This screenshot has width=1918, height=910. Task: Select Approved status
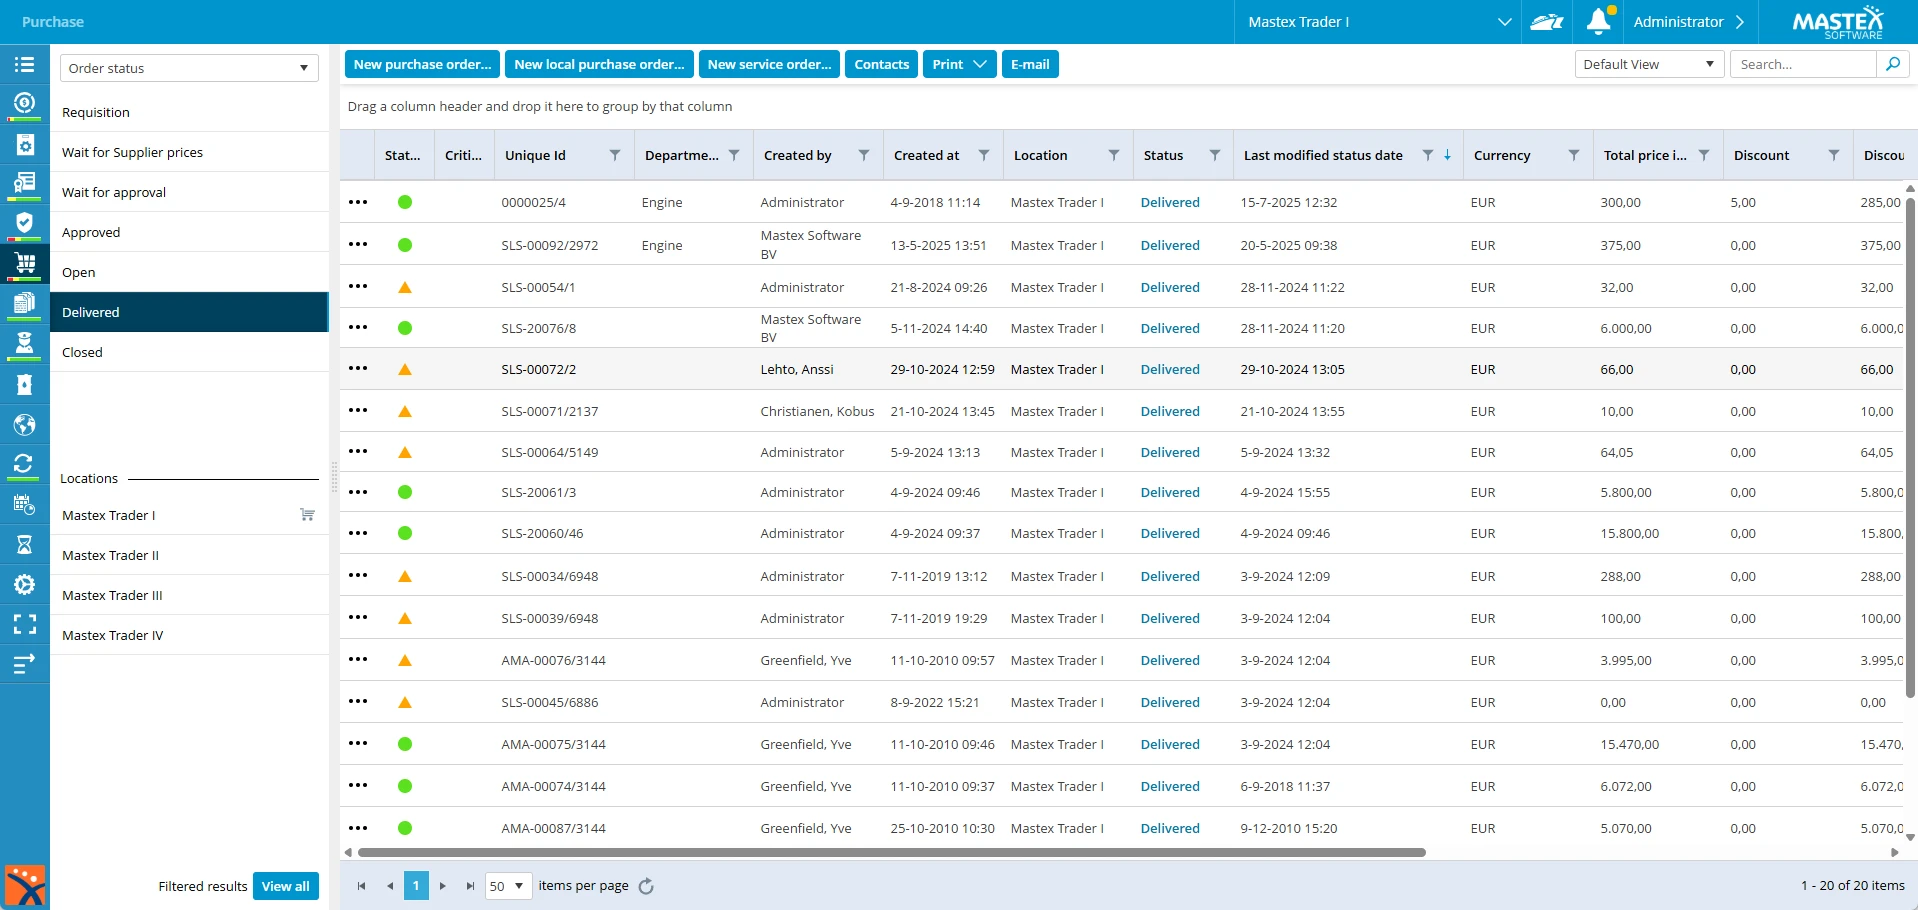(189, 232)
